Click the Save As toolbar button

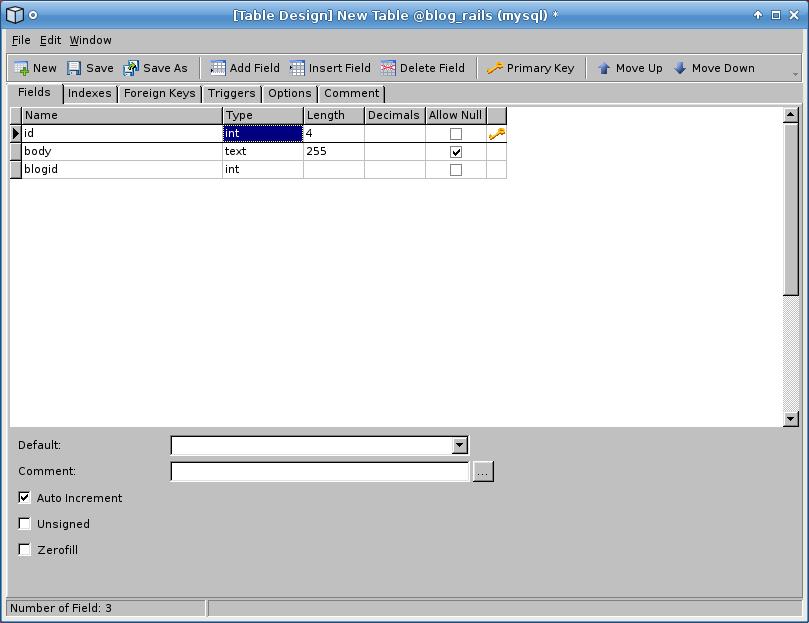click(x=155, y=68)
